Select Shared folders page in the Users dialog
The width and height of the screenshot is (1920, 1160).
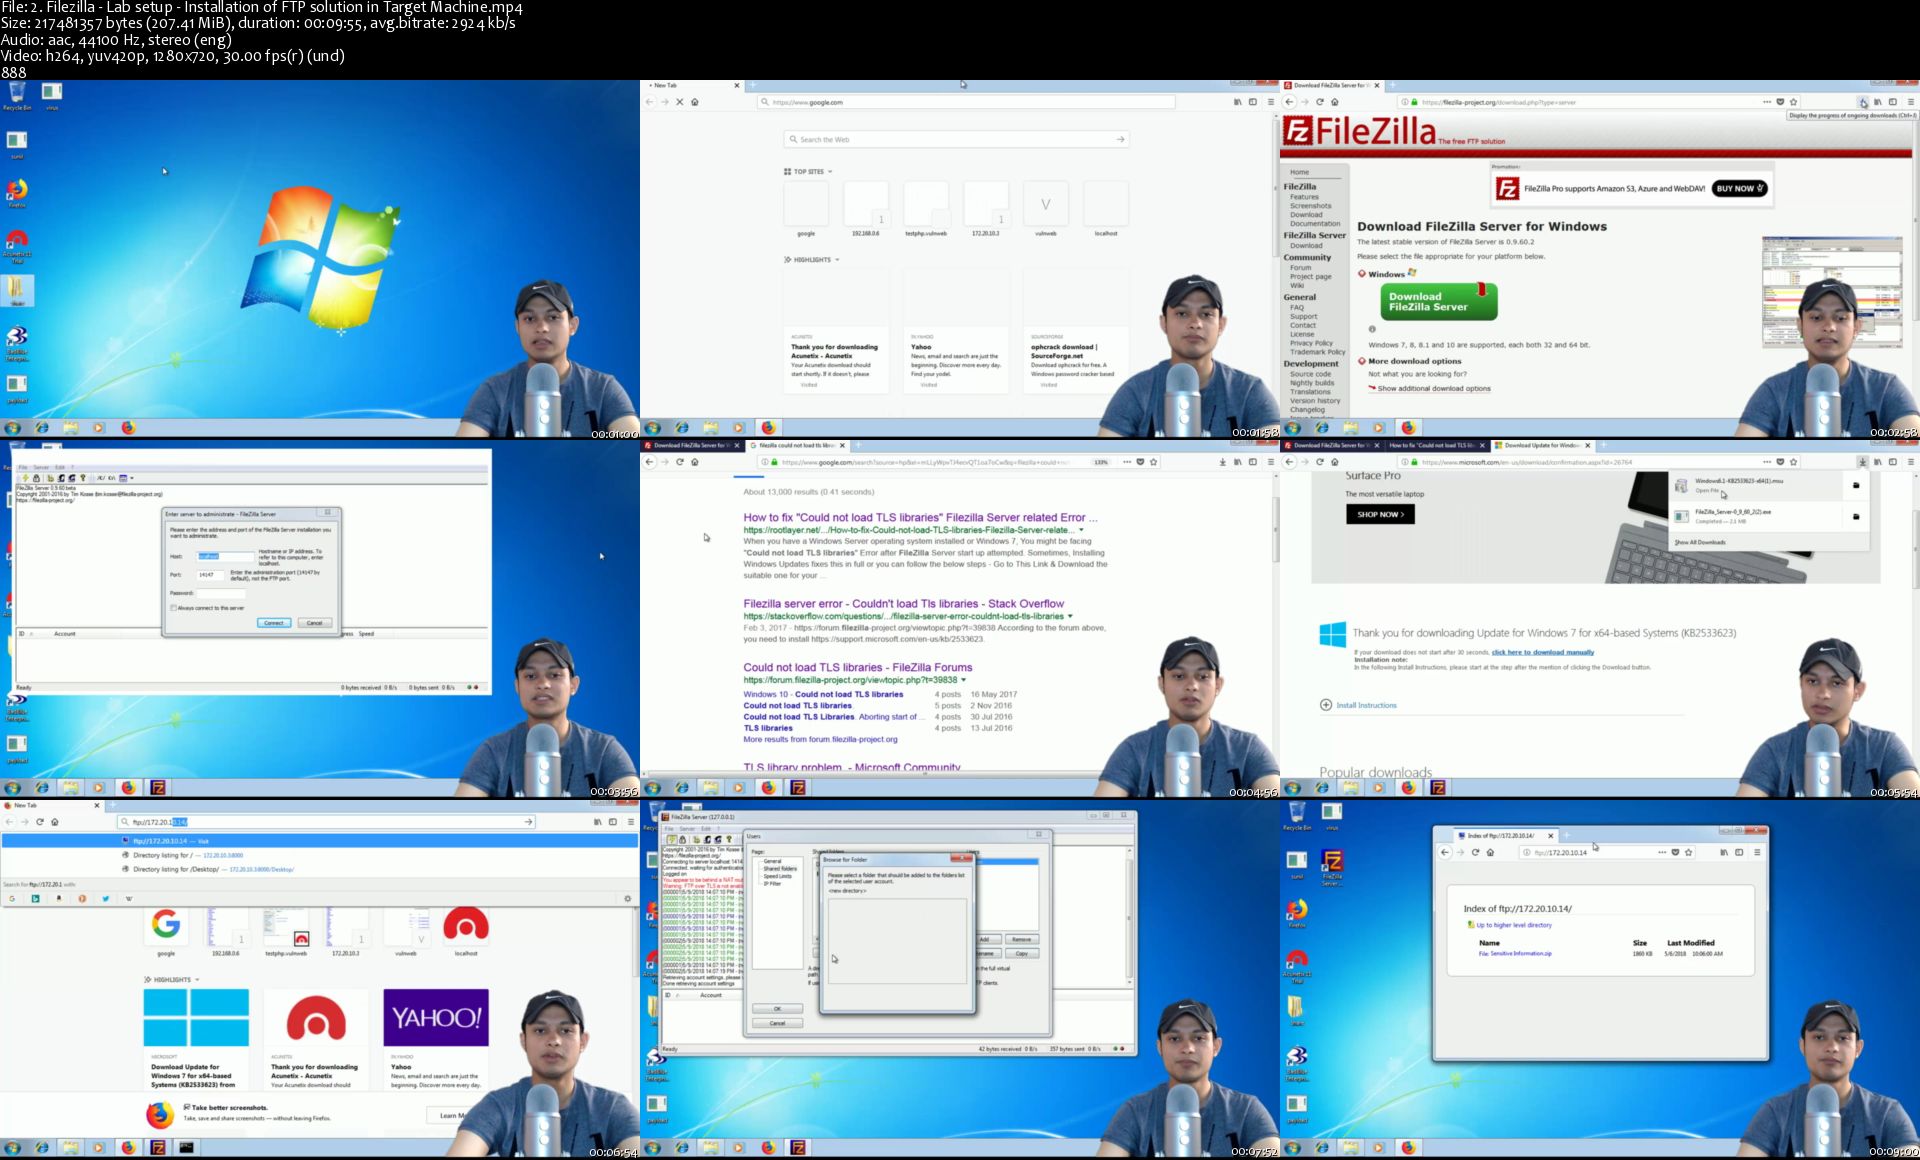pos(780,869)
